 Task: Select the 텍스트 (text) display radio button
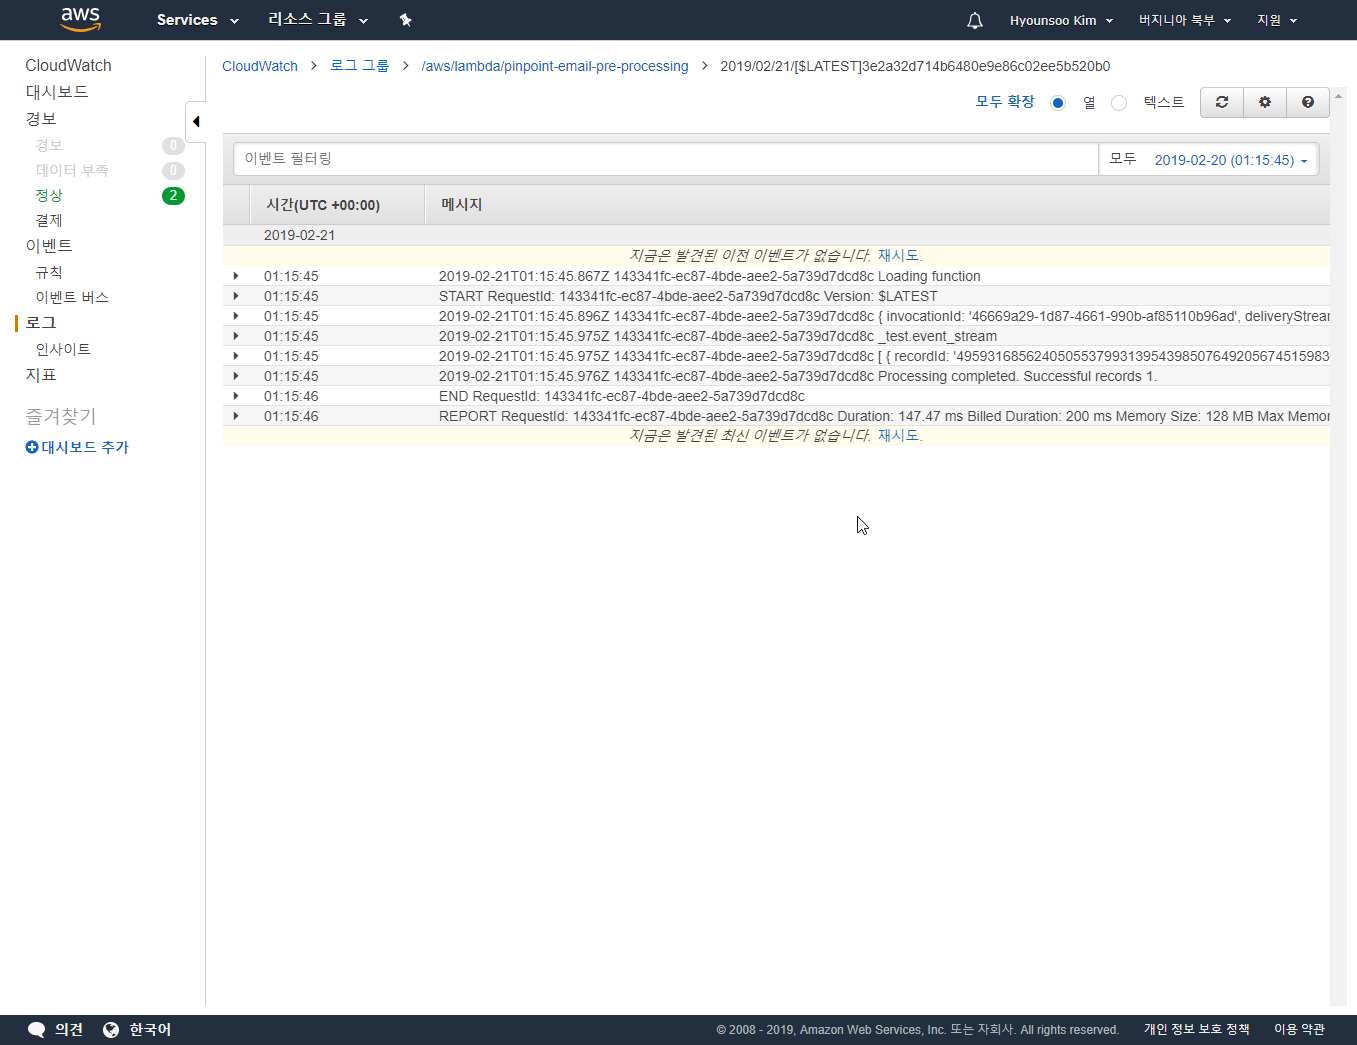pyautogui.click(x=1119, y=103)
